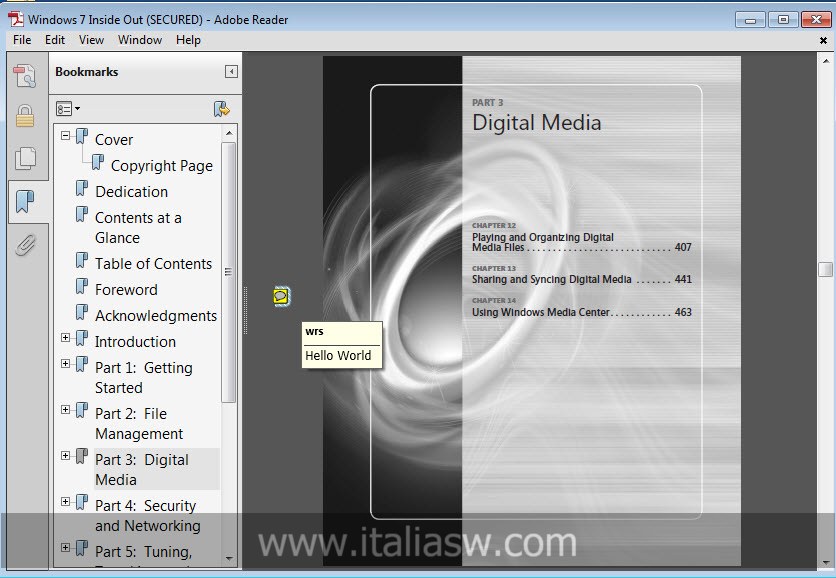Click the expand current bookmark icon
Image resolution: width=836 pixels, height=578 pixels.
(x=221, y=109)
